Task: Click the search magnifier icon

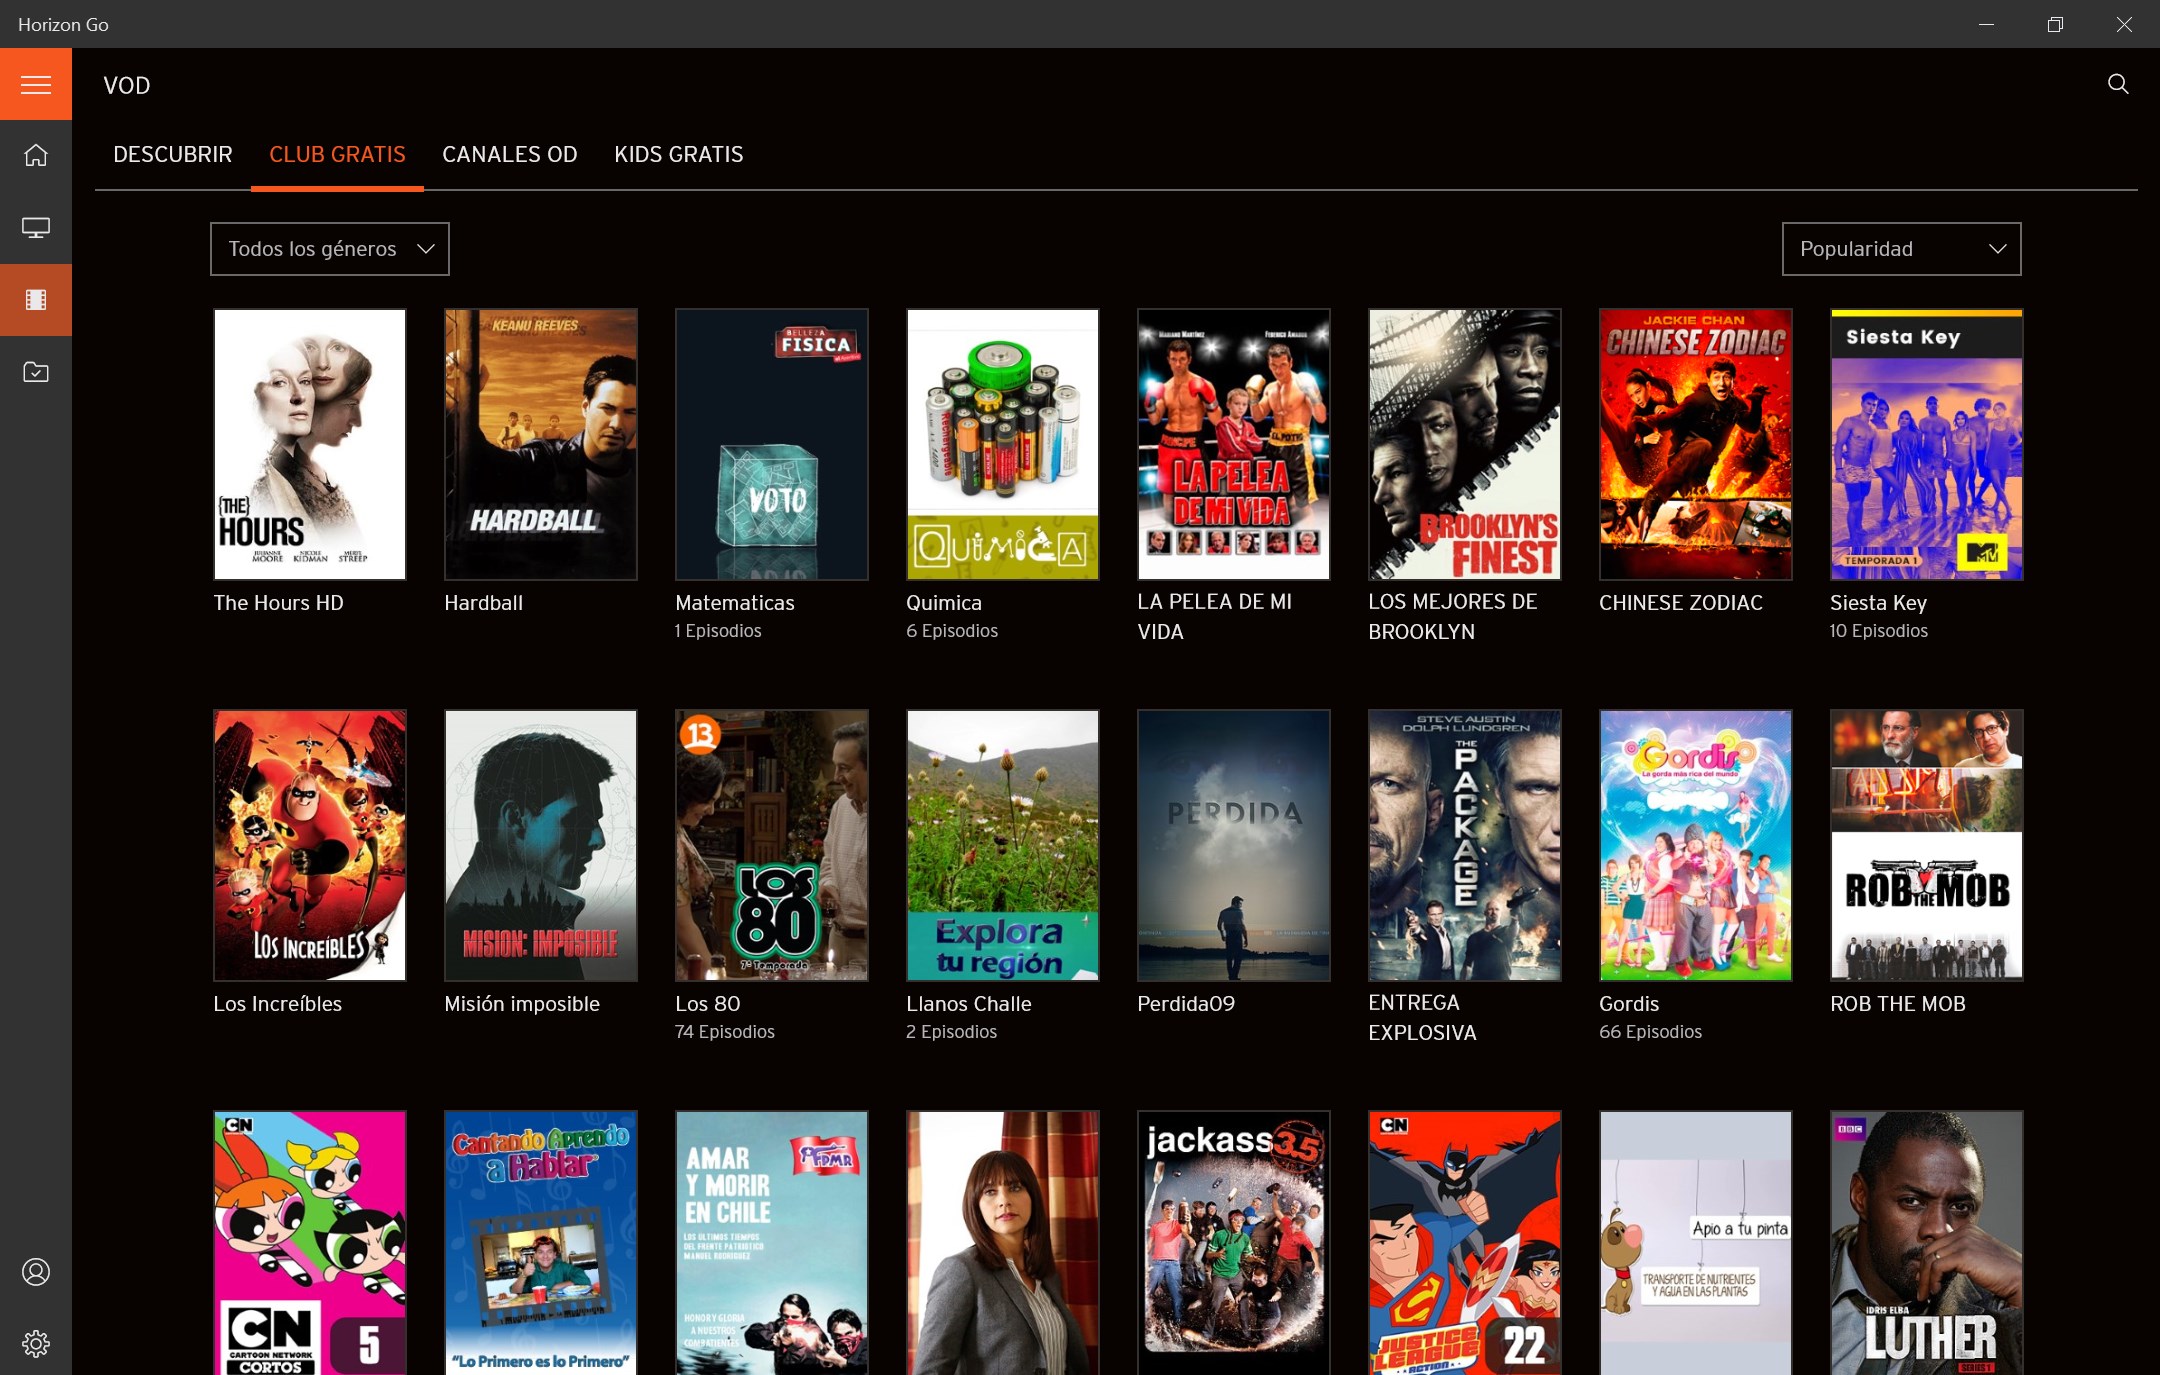Action: coord(2118,84)
